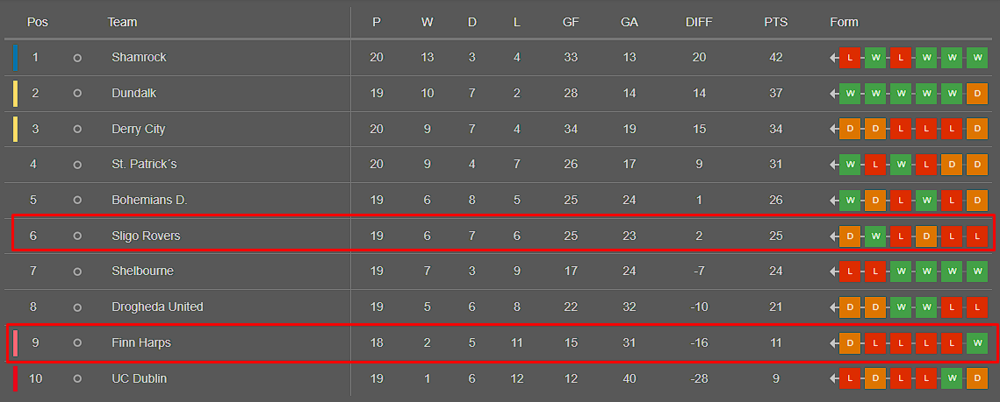Sort table by PTS column header
The width and height of the screenshot is (1000, 402).
click(776, 22)
